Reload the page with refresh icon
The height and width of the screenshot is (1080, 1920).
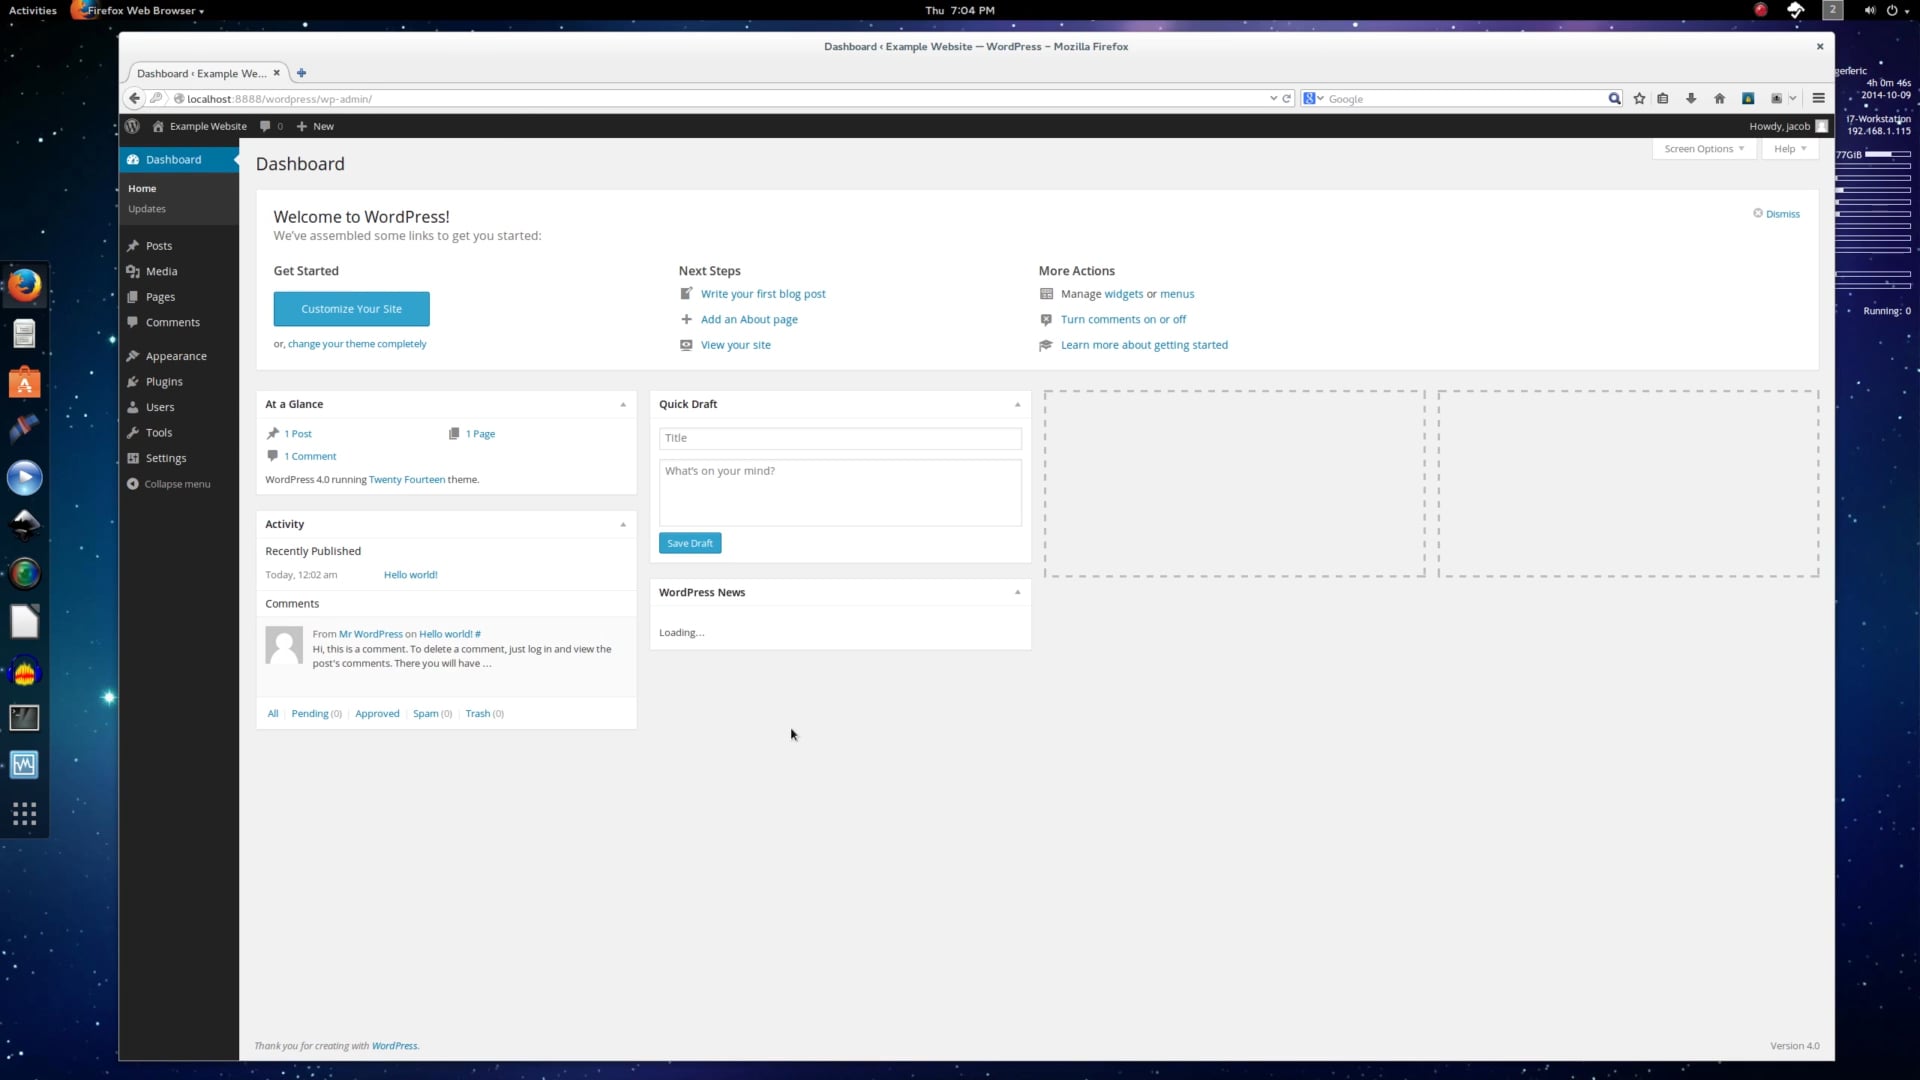pyautogui.click(x=1286, y=98)
